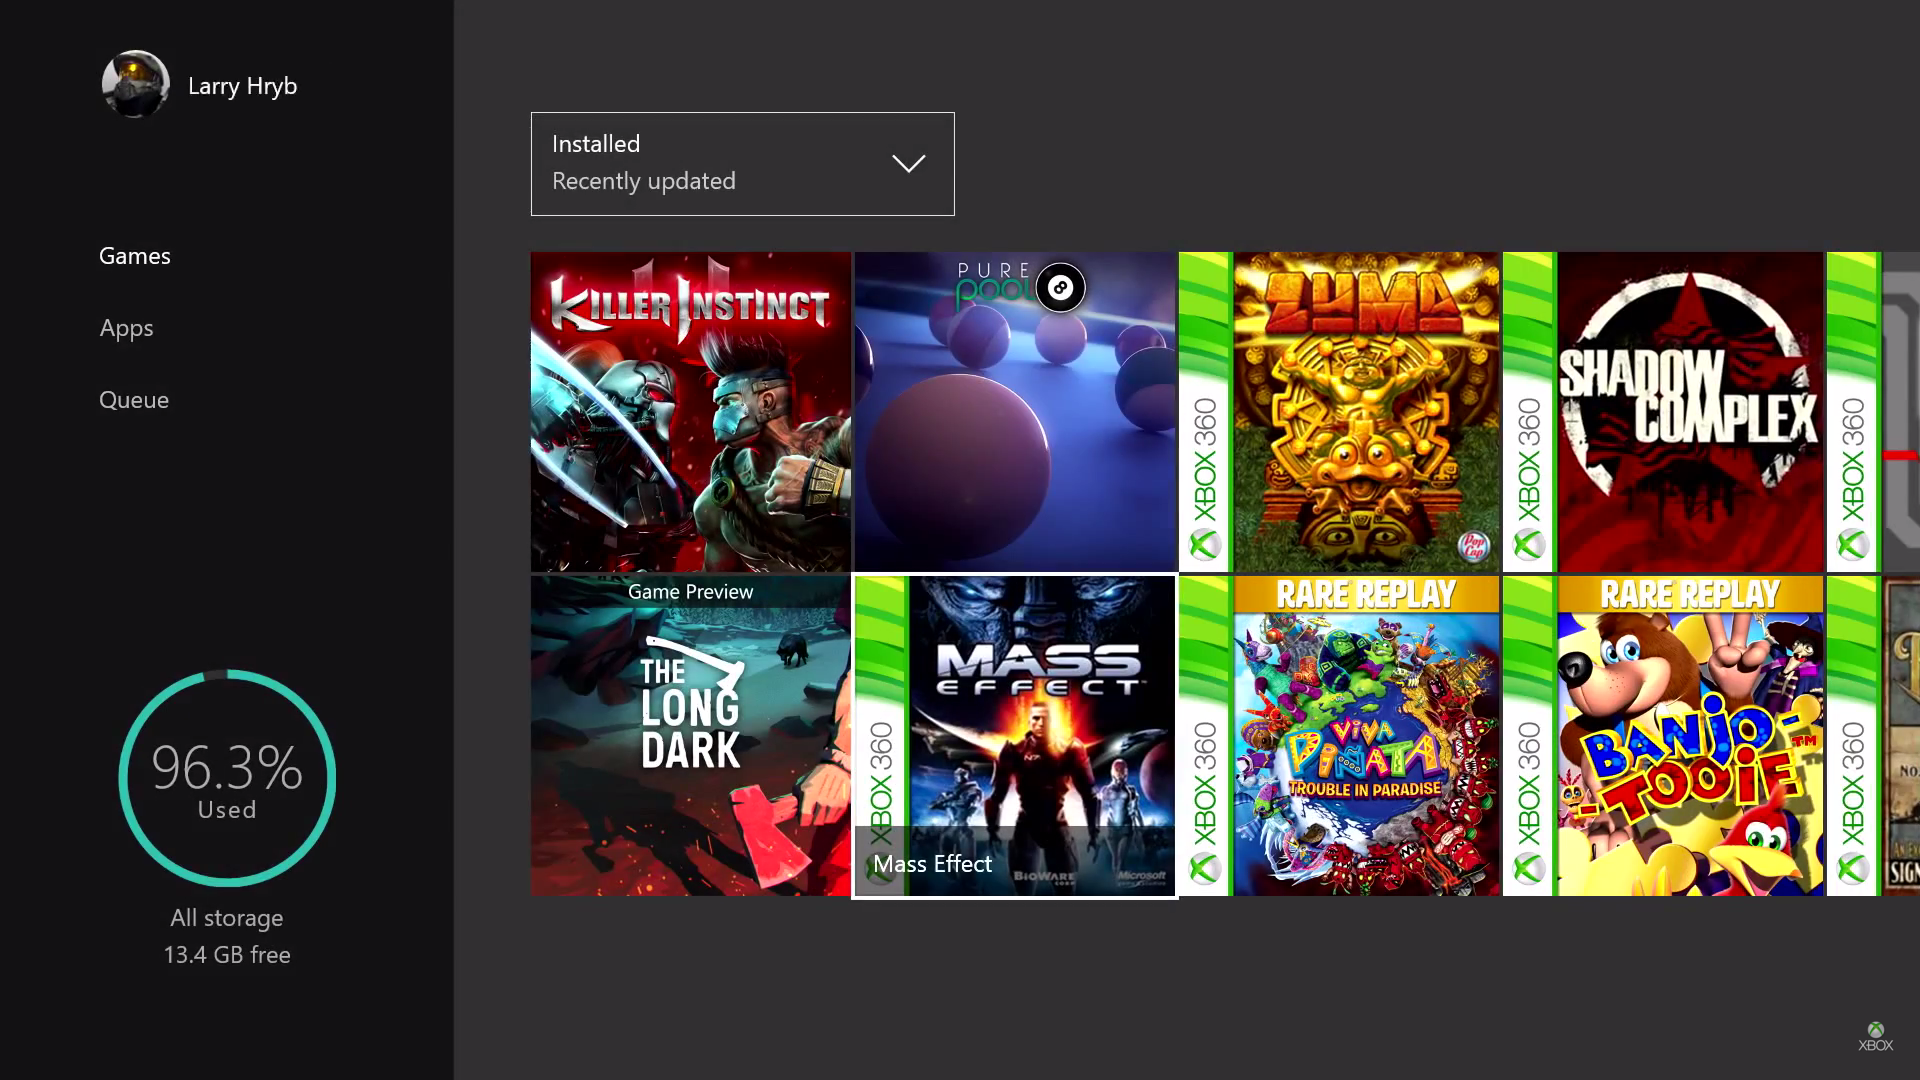The image size is (1920, 1080).
Task: Click the Xbox 360 orb on the Zuma tile
Action: coord(1205,545)
